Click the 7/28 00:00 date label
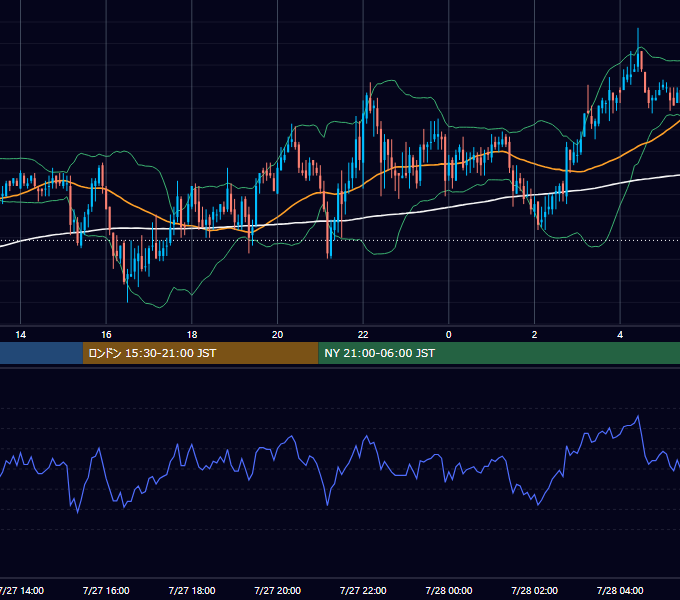Screen dimensions: 680x600 tap(449, 590)
